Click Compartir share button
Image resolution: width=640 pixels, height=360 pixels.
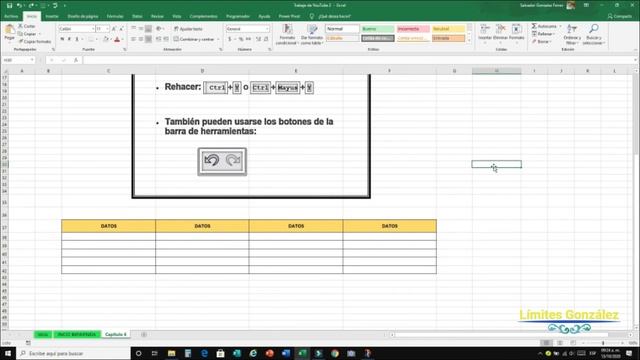click(x=620, y=16)
